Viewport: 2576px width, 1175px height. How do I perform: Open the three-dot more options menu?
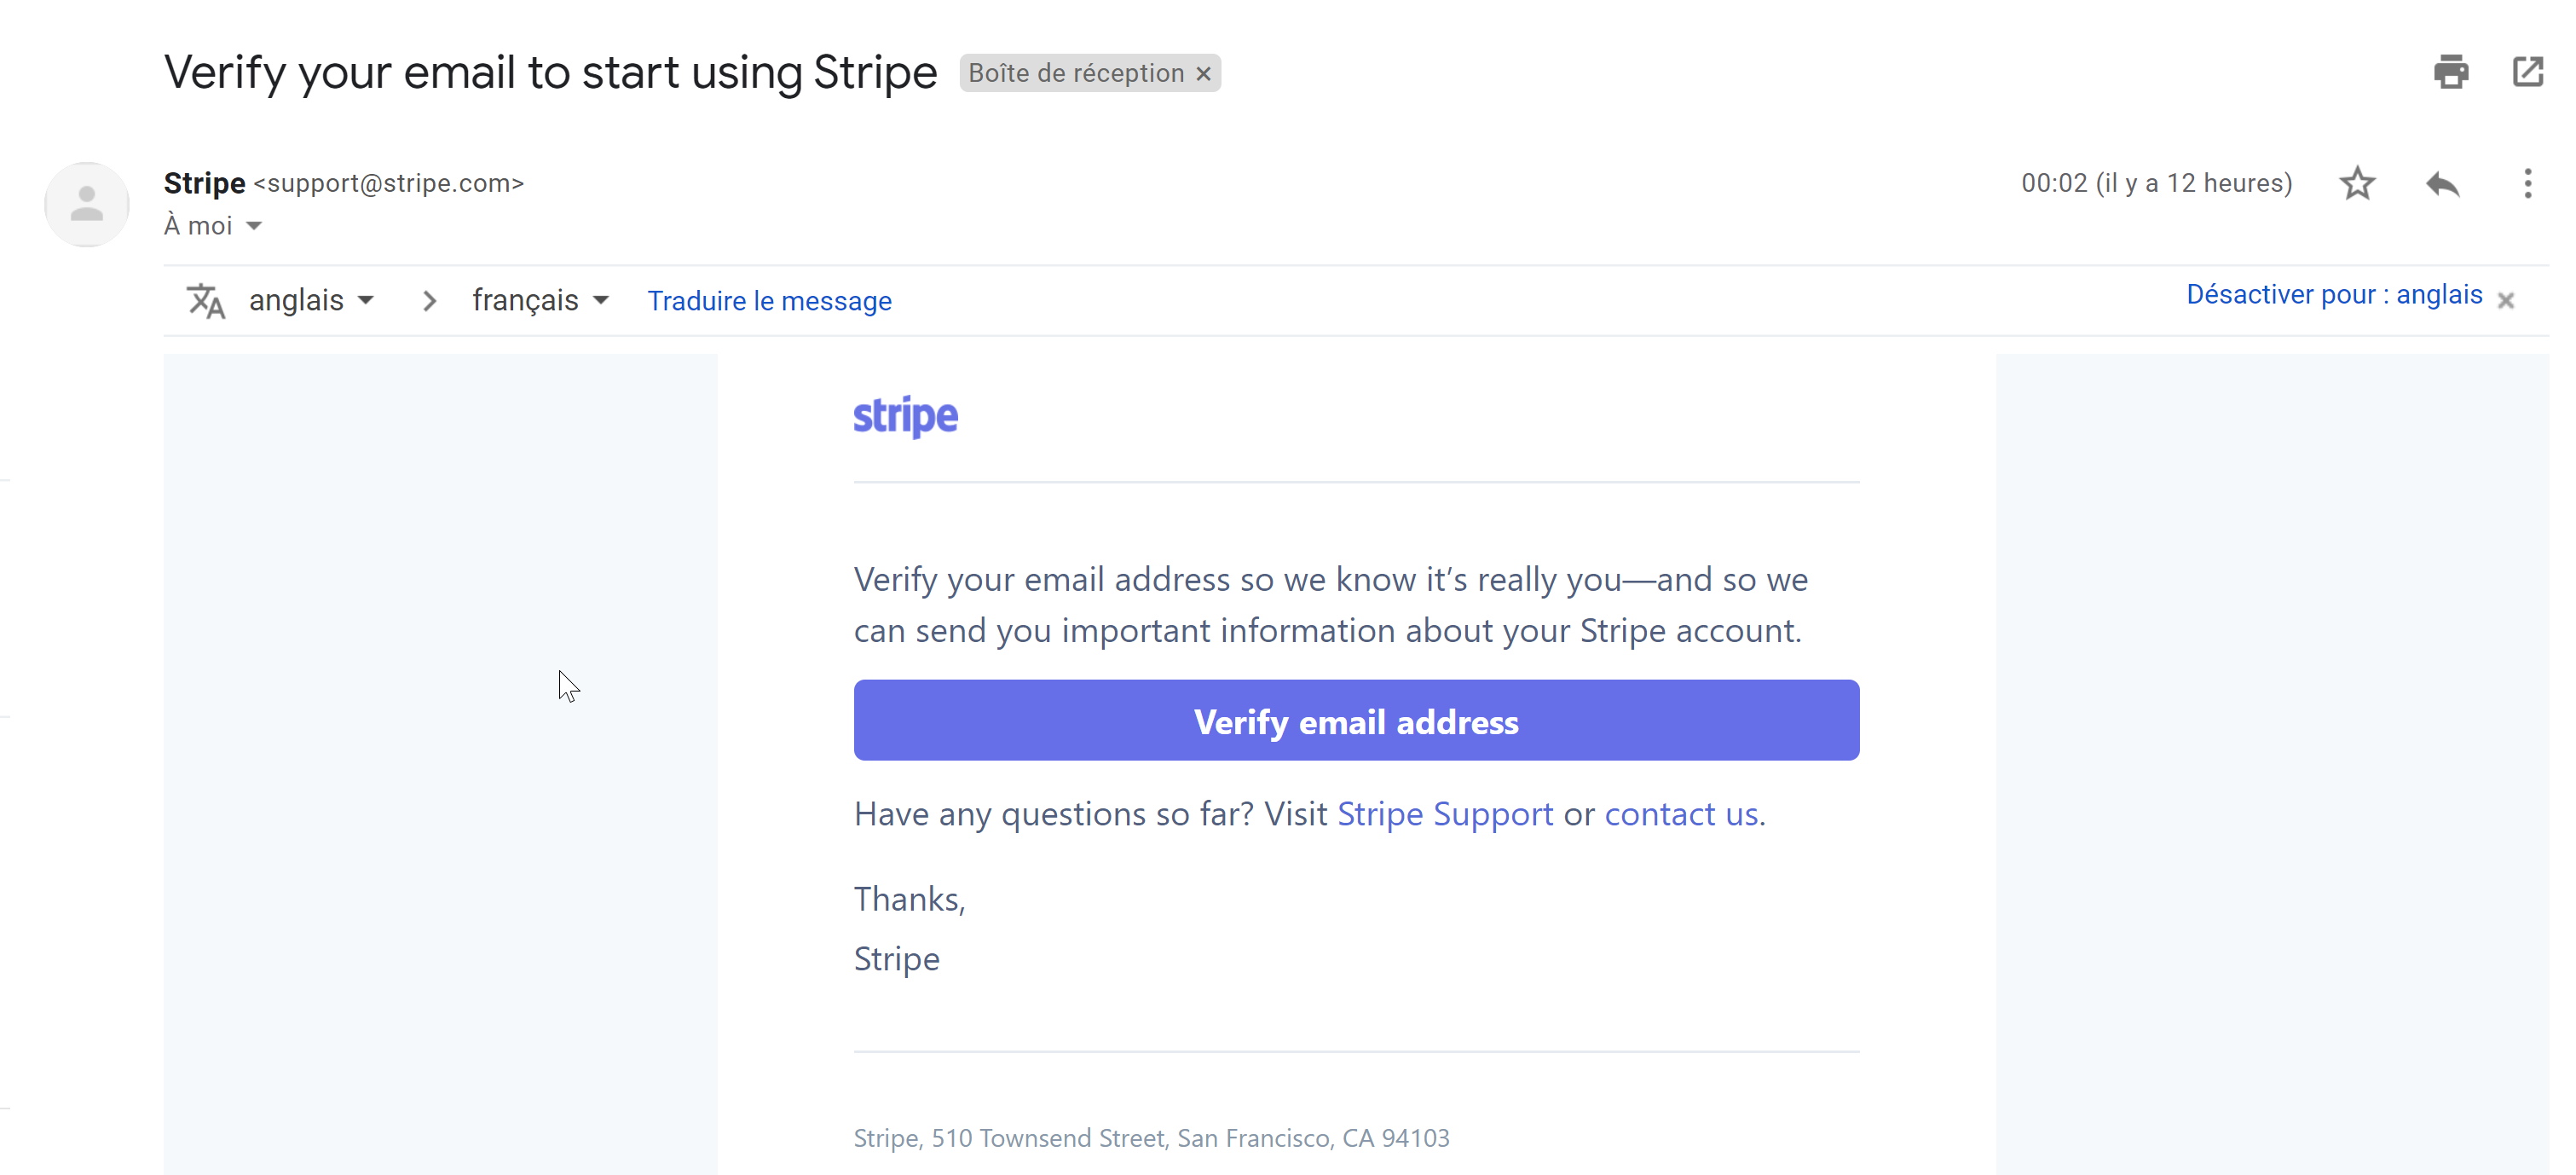pos(2527,184)
